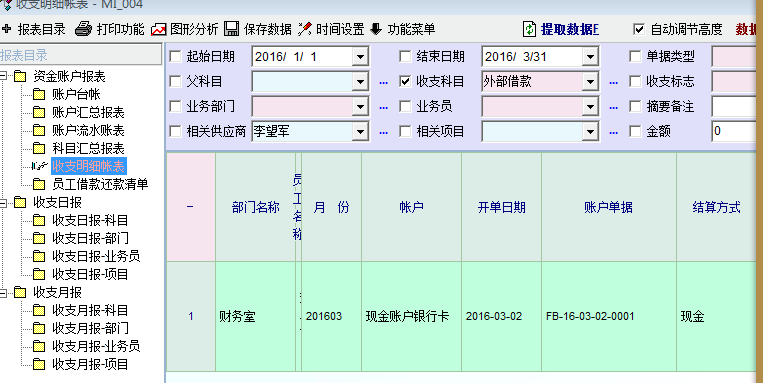The width and height of the screenshot is (763, 383).
Task: Open the 结束日期 date dropdown
Action: coord(590,57)
